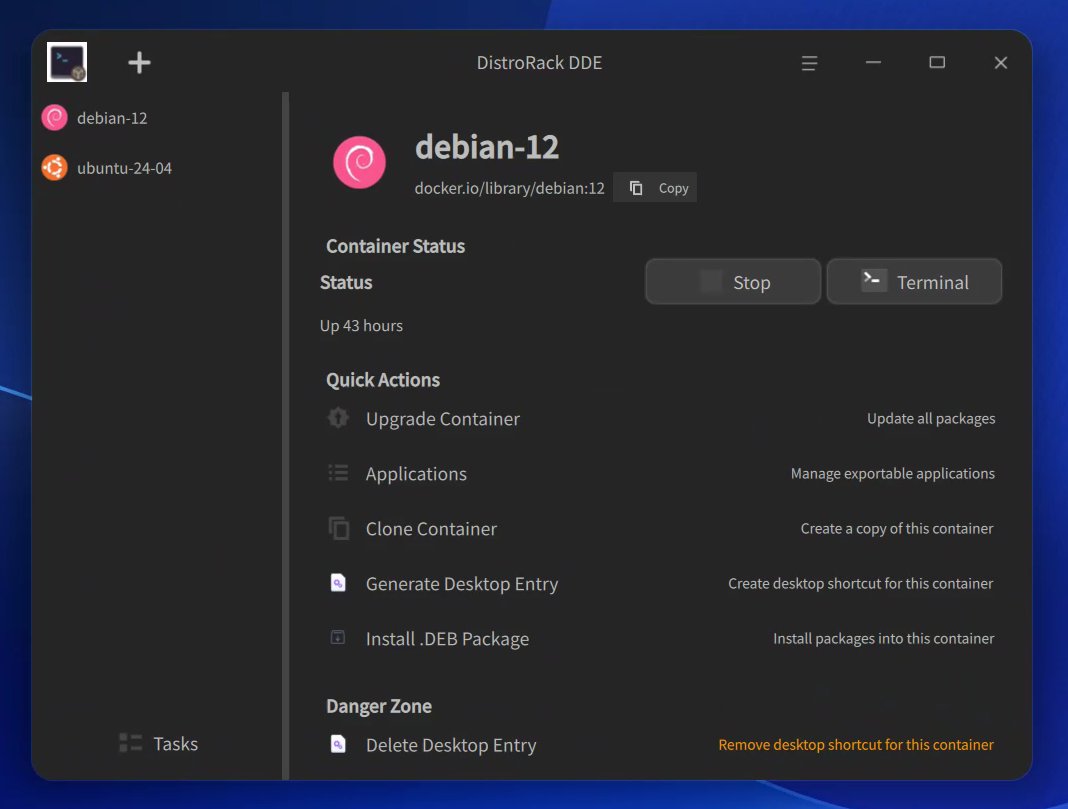Click the terminal prompt icon in Terminal button

click(x=873, y=280)
